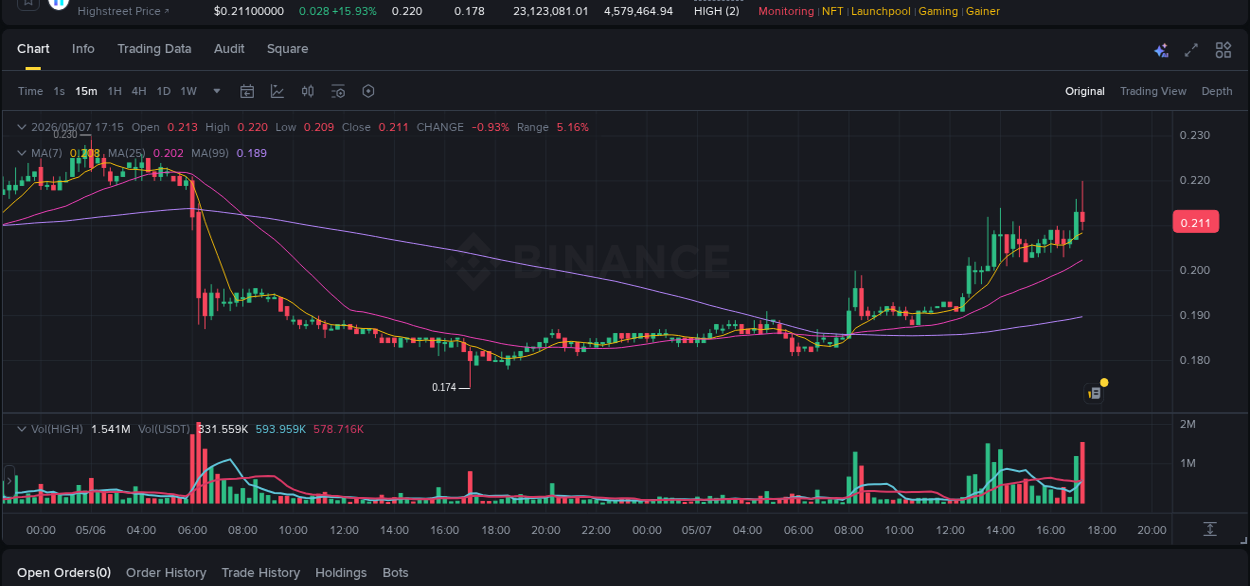Open the date range calendar icon
The width and height of the screenshot is (1250, 586).
tap(247, 91)
